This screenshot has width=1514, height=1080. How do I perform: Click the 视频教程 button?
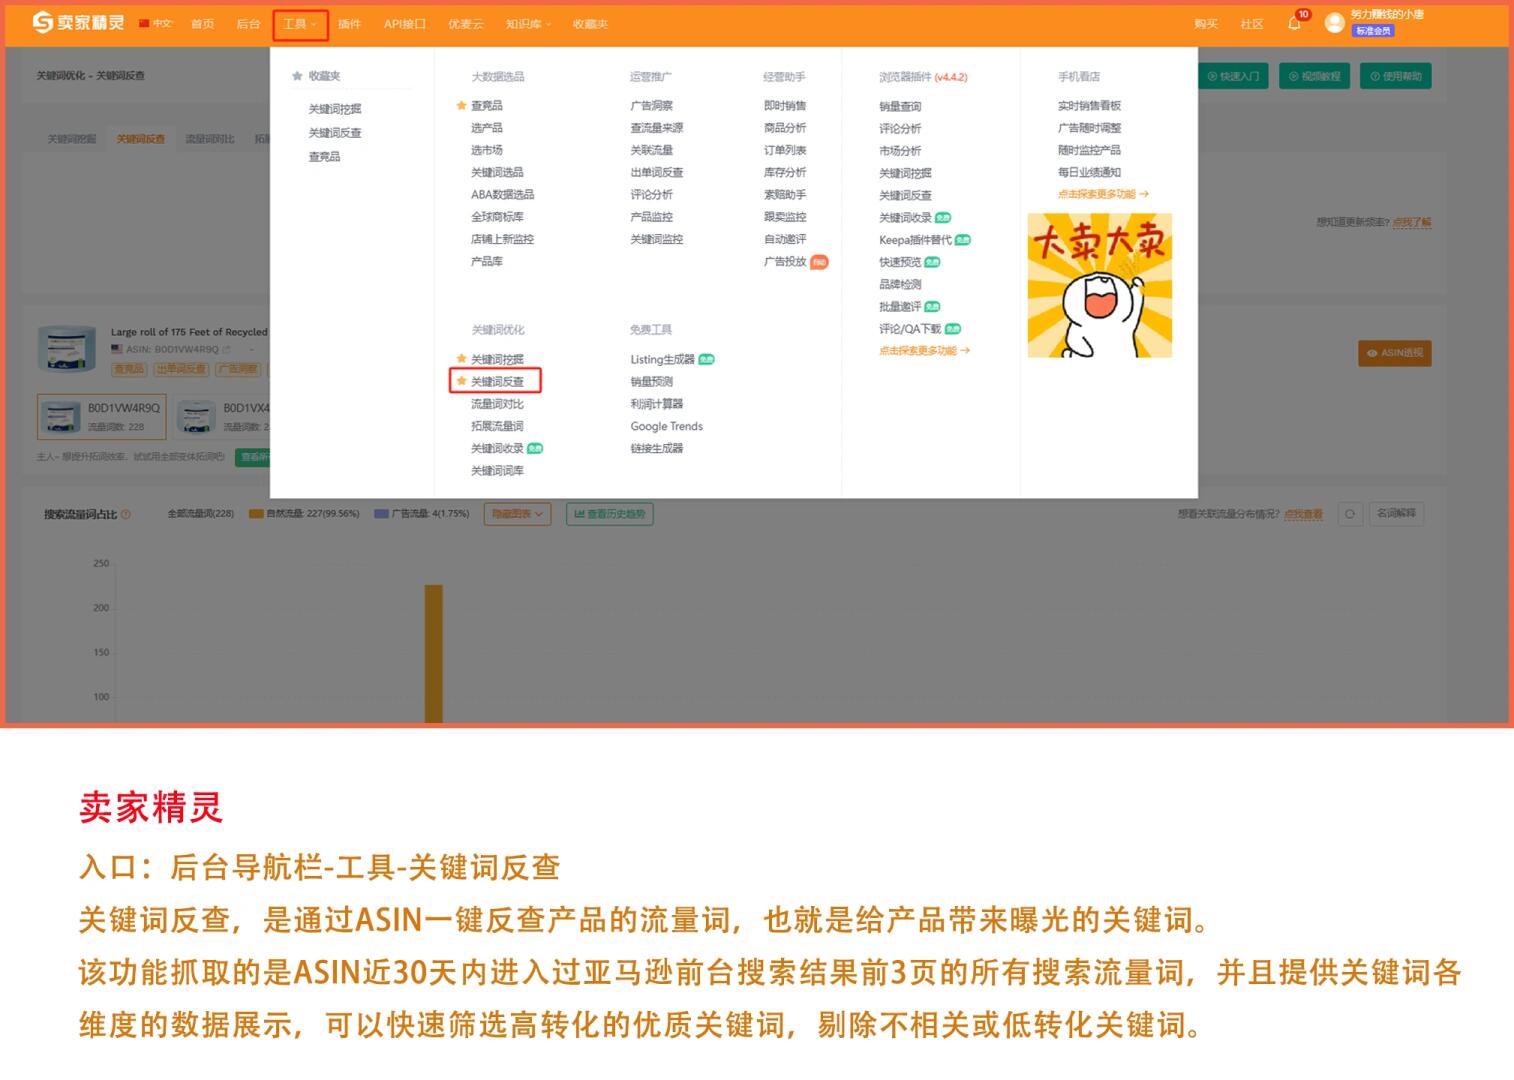point(1315,76)
